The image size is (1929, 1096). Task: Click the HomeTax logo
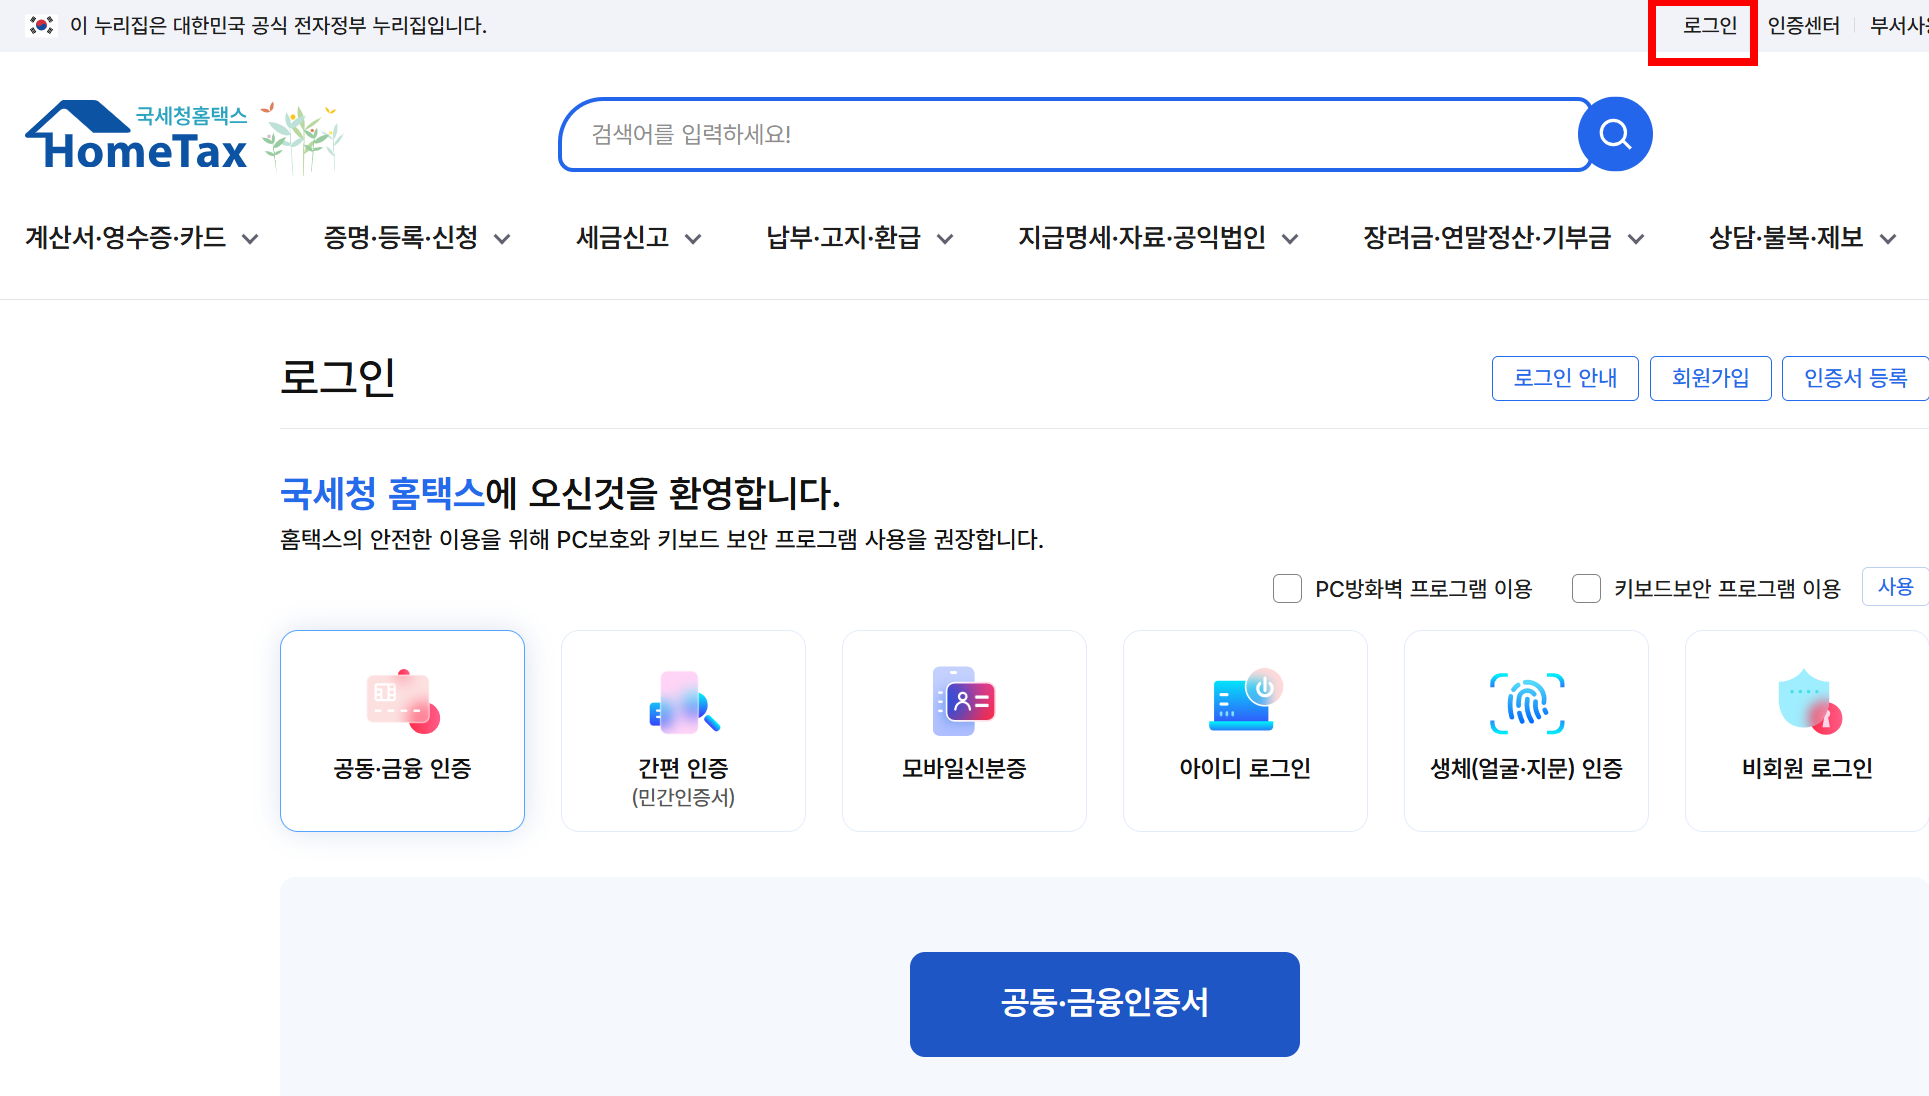[137, 136]
